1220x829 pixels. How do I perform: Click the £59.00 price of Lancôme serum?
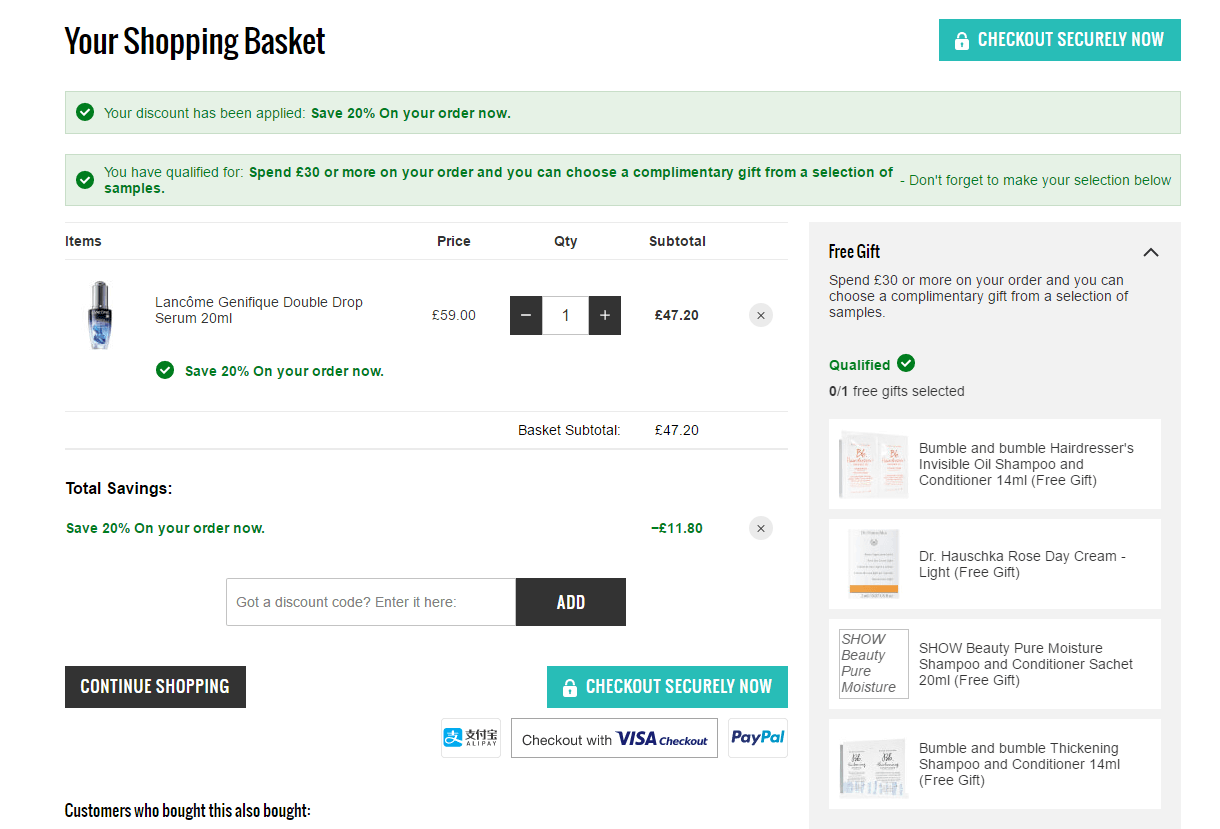(454, 315)
